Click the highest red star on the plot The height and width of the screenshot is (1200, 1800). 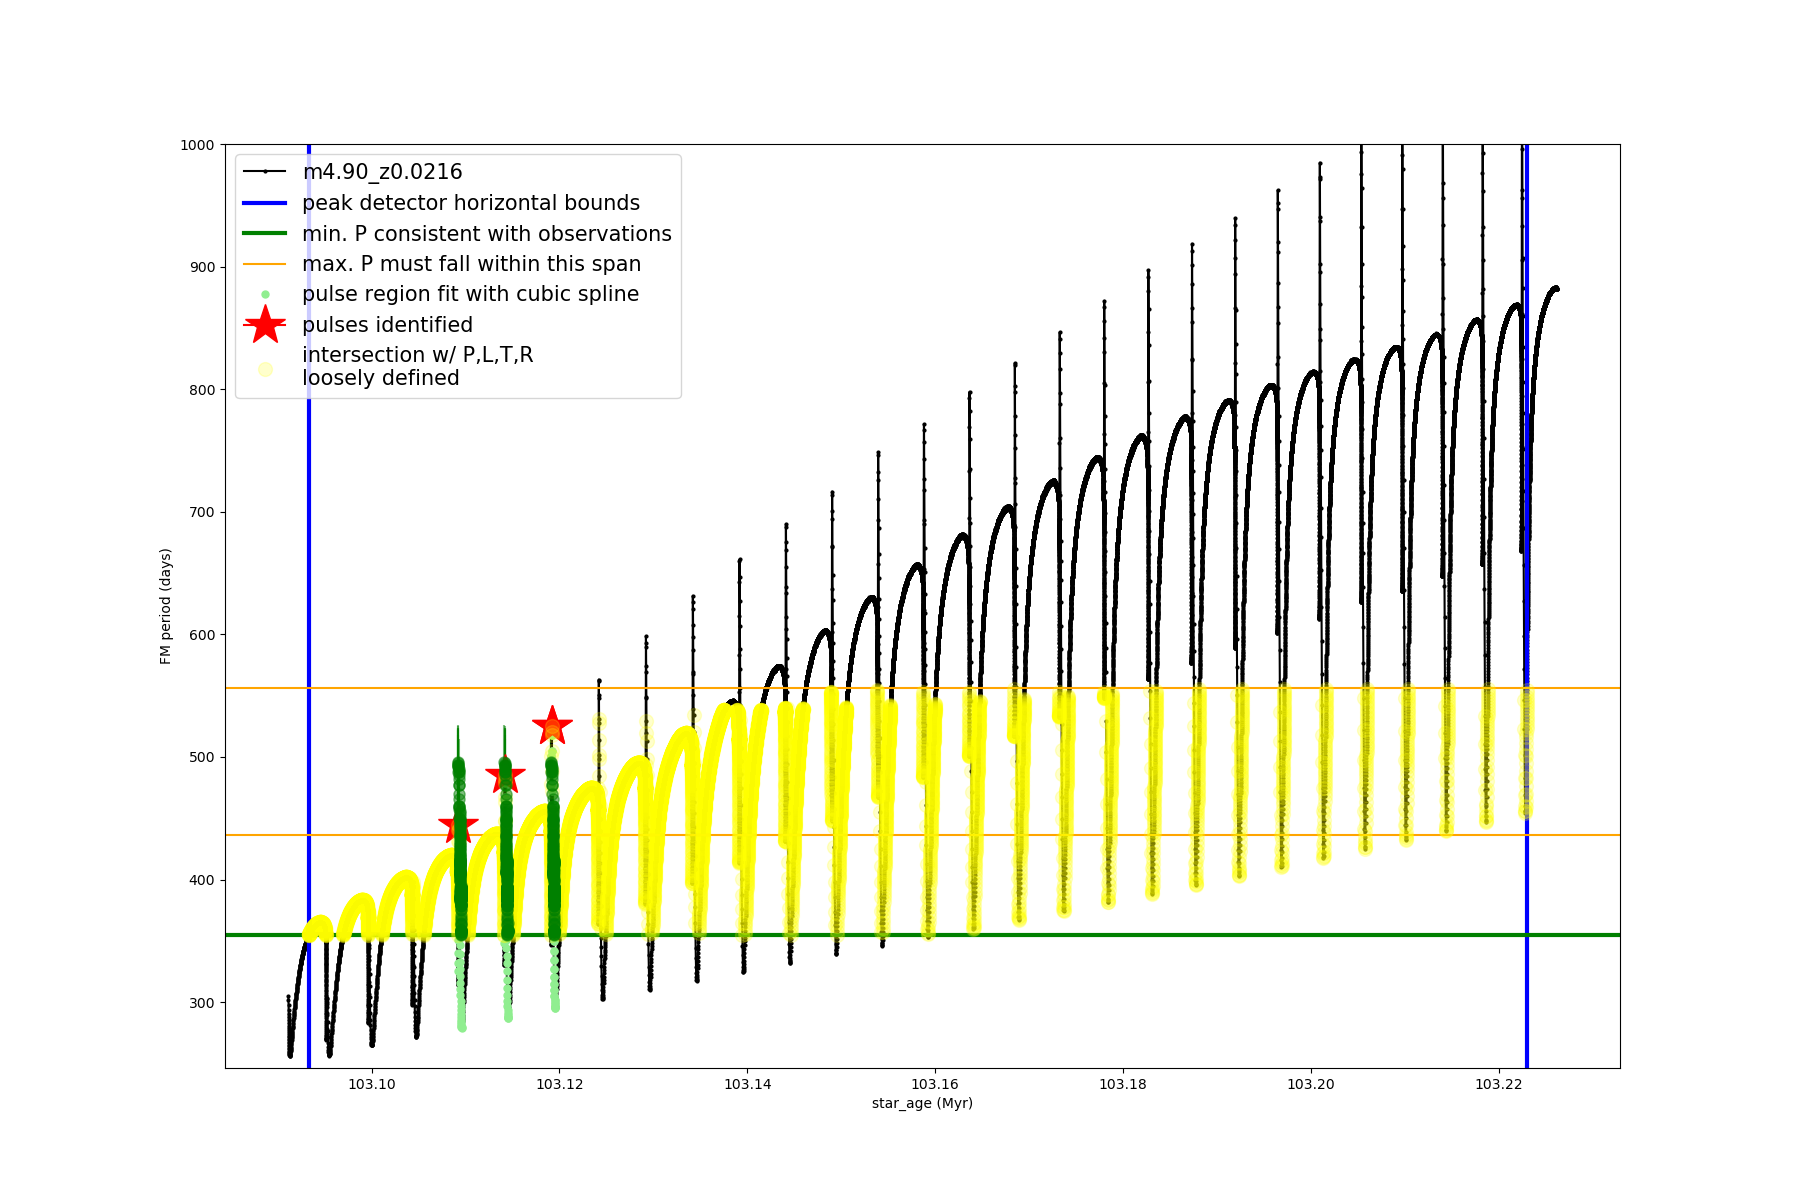tap(552, 726)
